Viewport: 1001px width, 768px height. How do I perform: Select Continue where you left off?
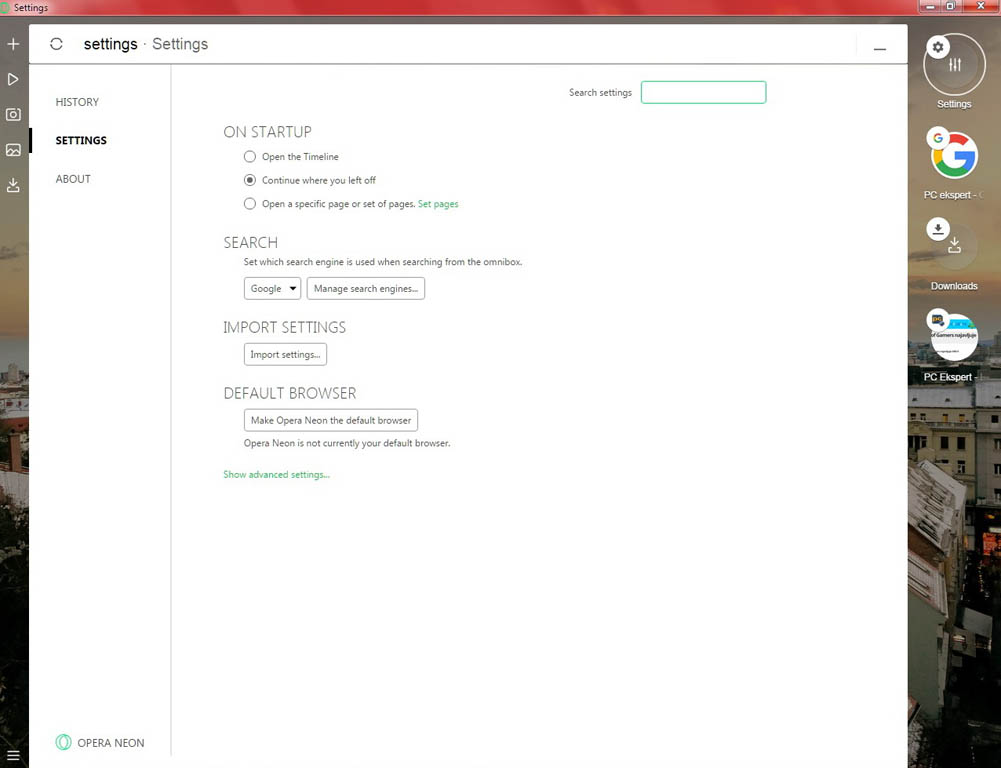tap(250, 180)
